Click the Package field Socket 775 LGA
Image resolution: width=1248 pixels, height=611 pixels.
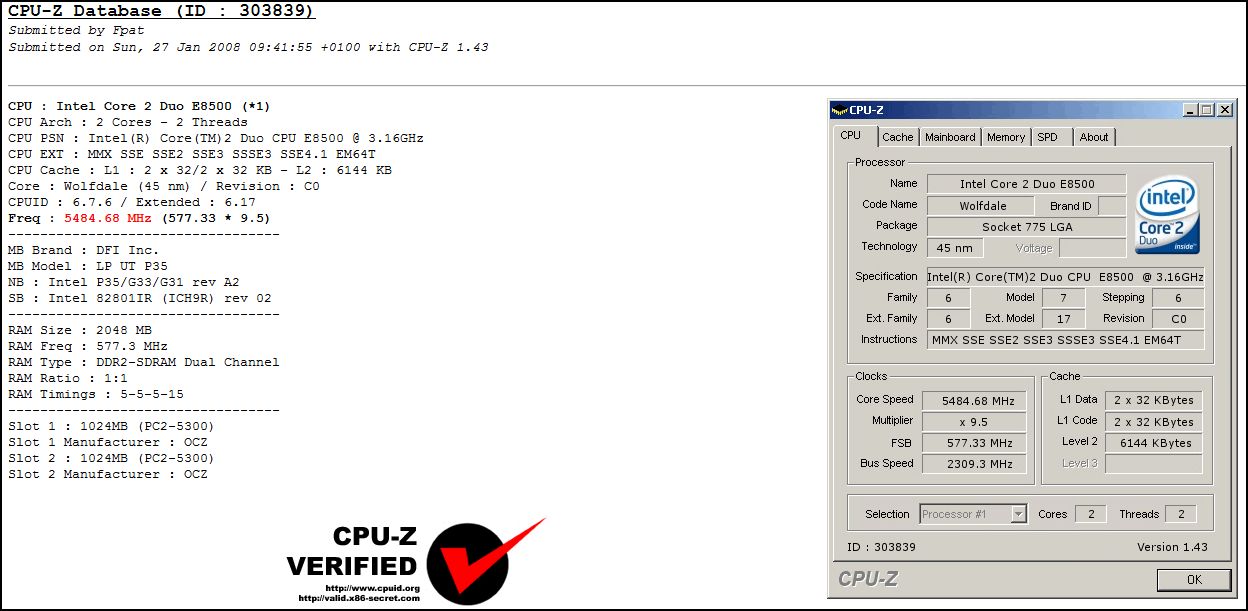[1027, 227]
